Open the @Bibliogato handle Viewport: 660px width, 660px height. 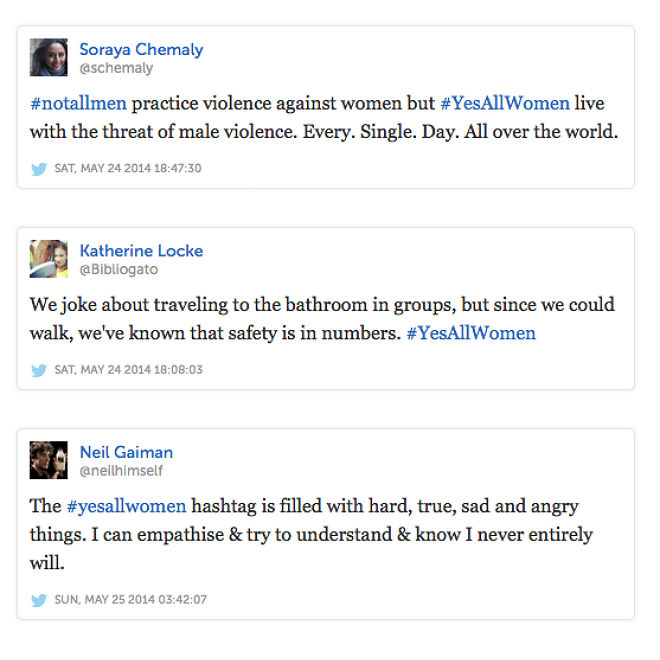(x=119, y=269)
